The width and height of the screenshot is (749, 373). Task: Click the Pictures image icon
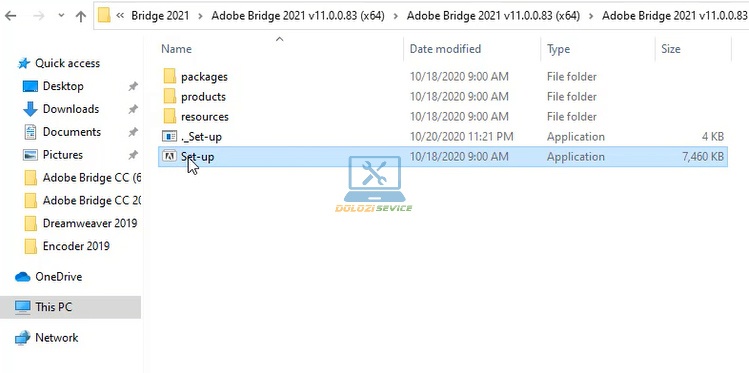point(30,155)
